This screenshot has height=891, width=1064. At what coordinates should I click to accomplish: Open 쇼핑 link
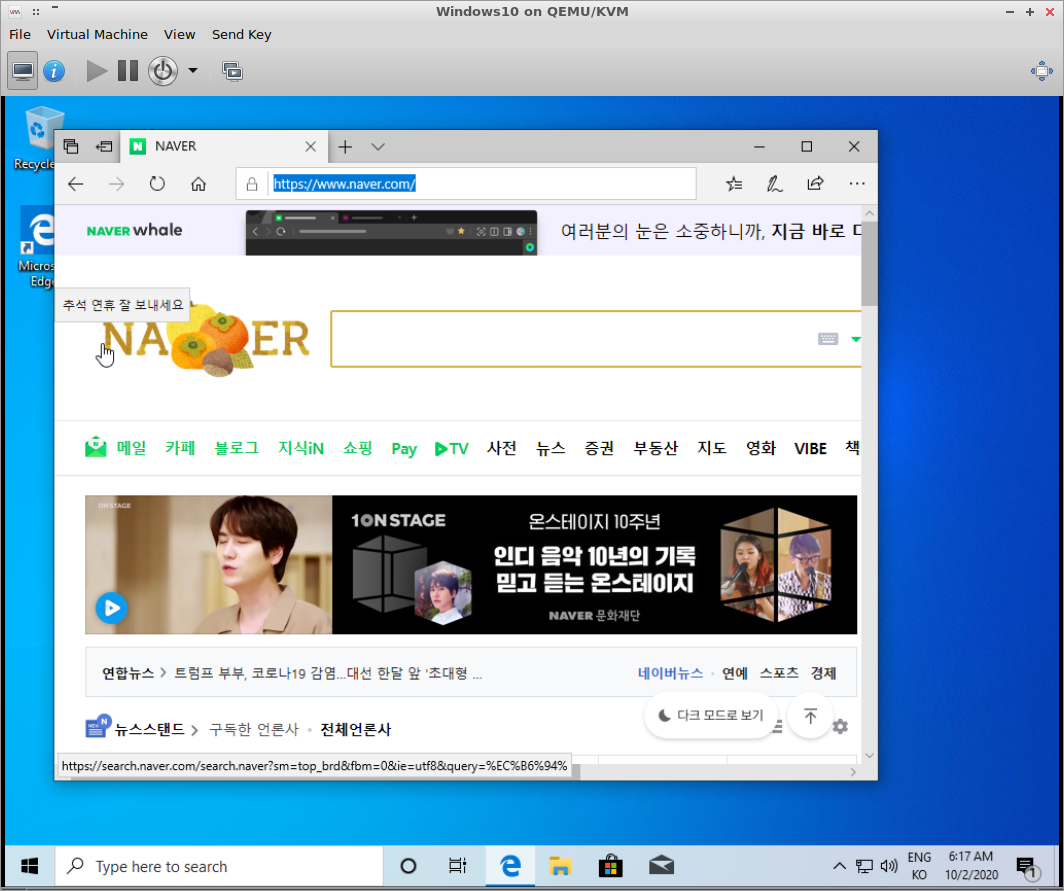point(358,448)
